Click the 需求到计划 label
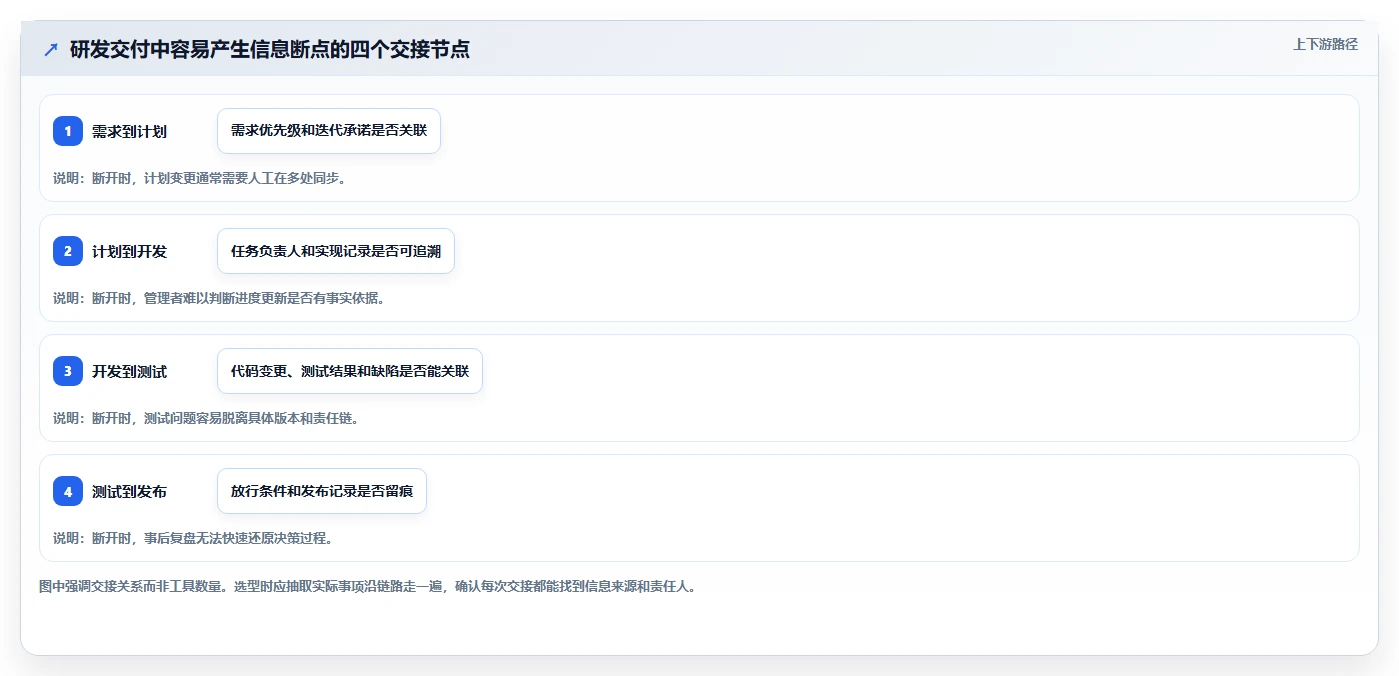This screenshot has height=676, width=1399. pos(129,131)
